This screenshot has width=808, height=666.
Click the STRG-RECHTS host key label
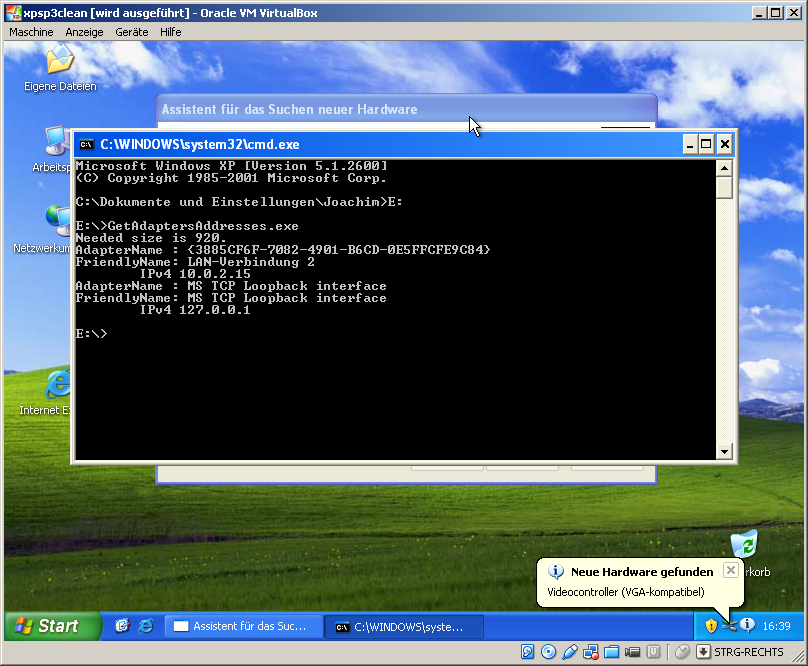[x=748, y=652]
